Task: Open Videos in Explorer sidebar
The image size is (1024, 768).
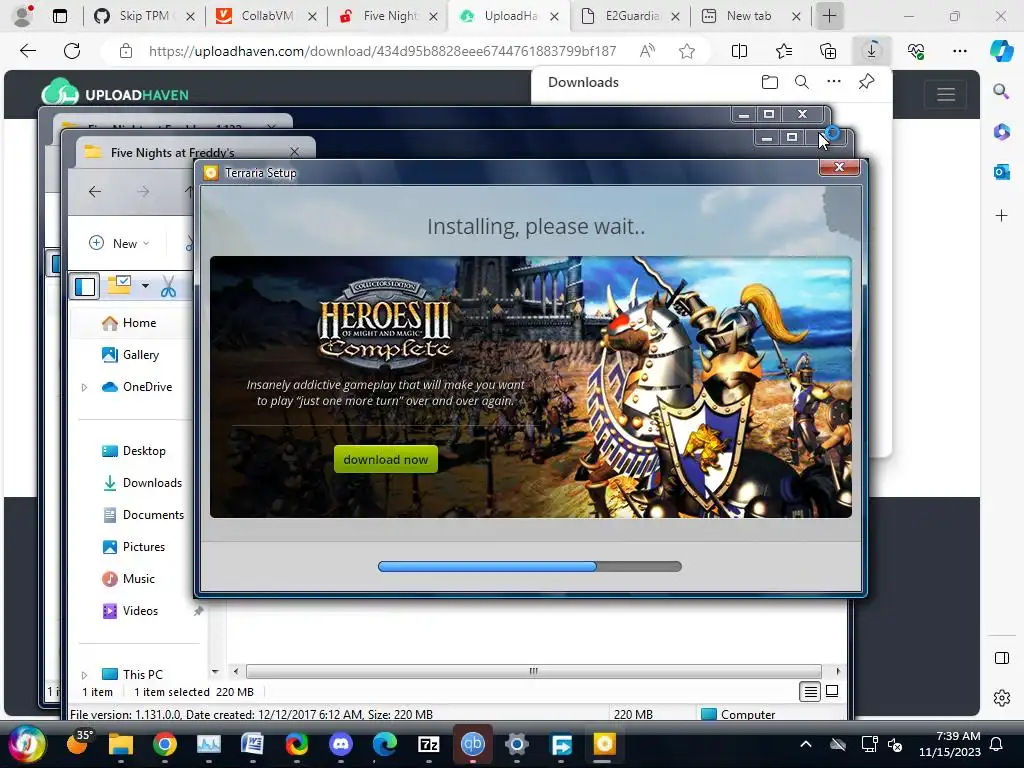Action: [x=131, y=611]
